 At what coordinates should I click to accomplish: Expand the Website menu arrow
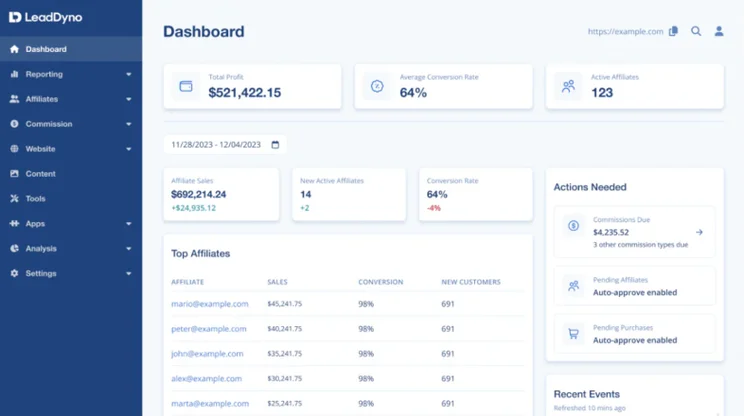[x=129, y=149]
